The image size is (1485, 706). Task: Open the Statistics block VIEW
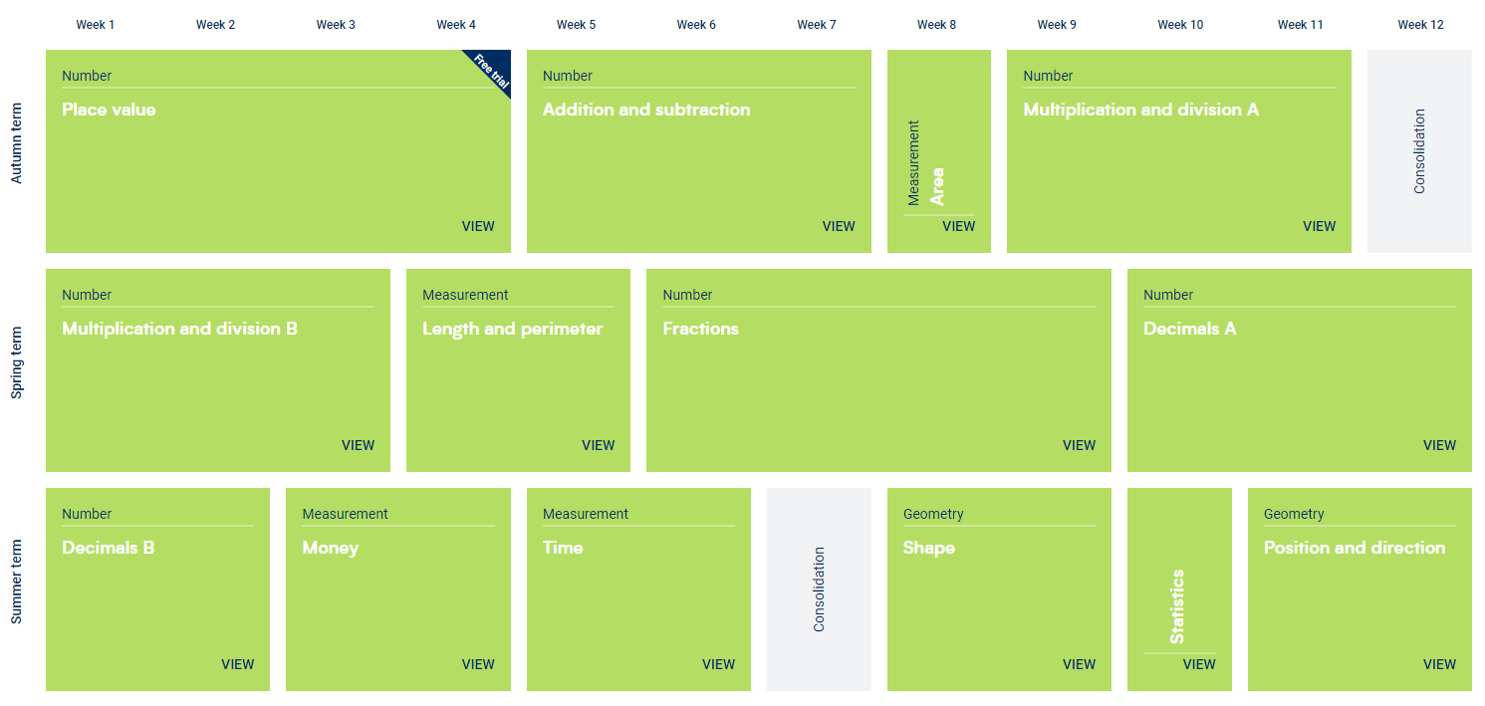1199,664
